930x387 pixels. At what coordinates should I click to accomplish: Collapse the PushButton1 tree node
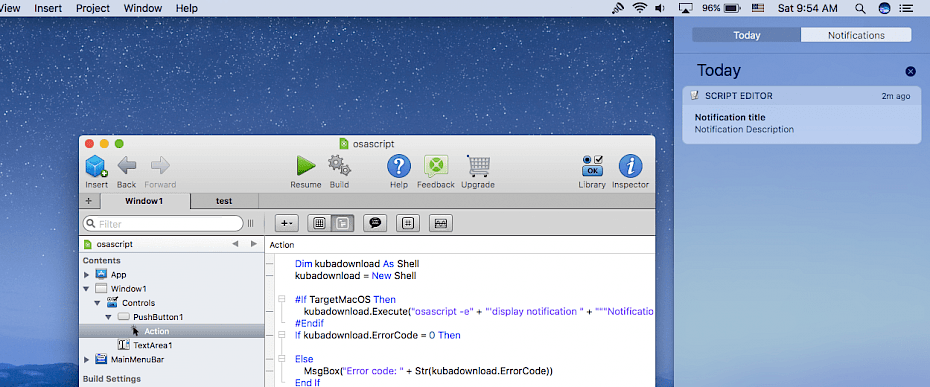(108, 317)
